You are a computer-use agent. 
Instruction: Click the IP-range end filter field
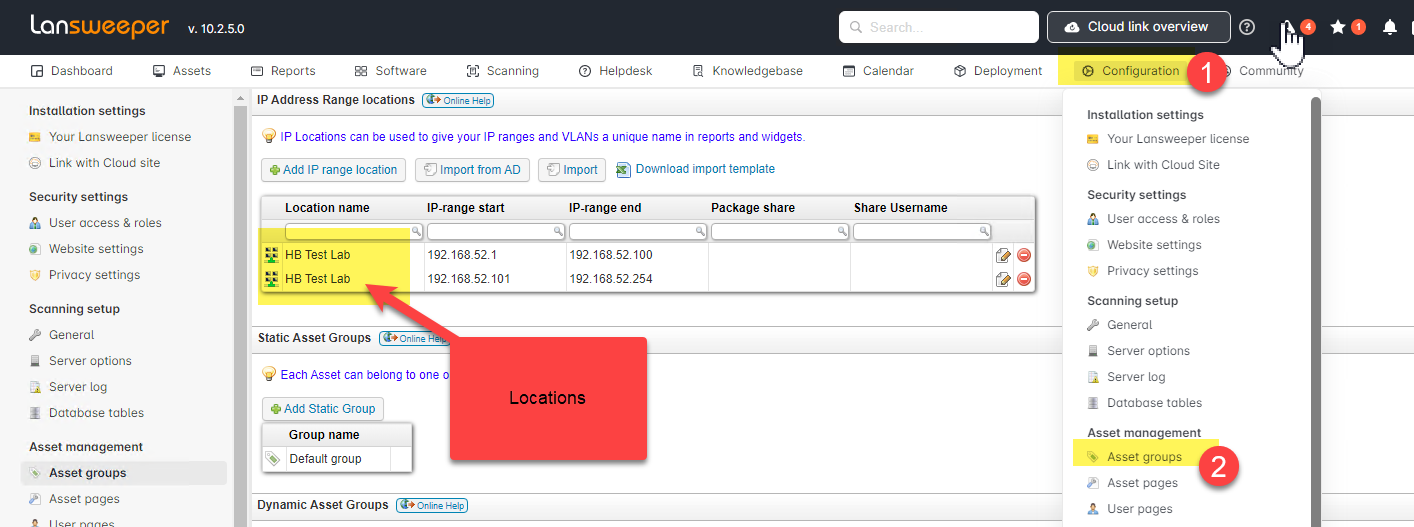tap(638, 231)
